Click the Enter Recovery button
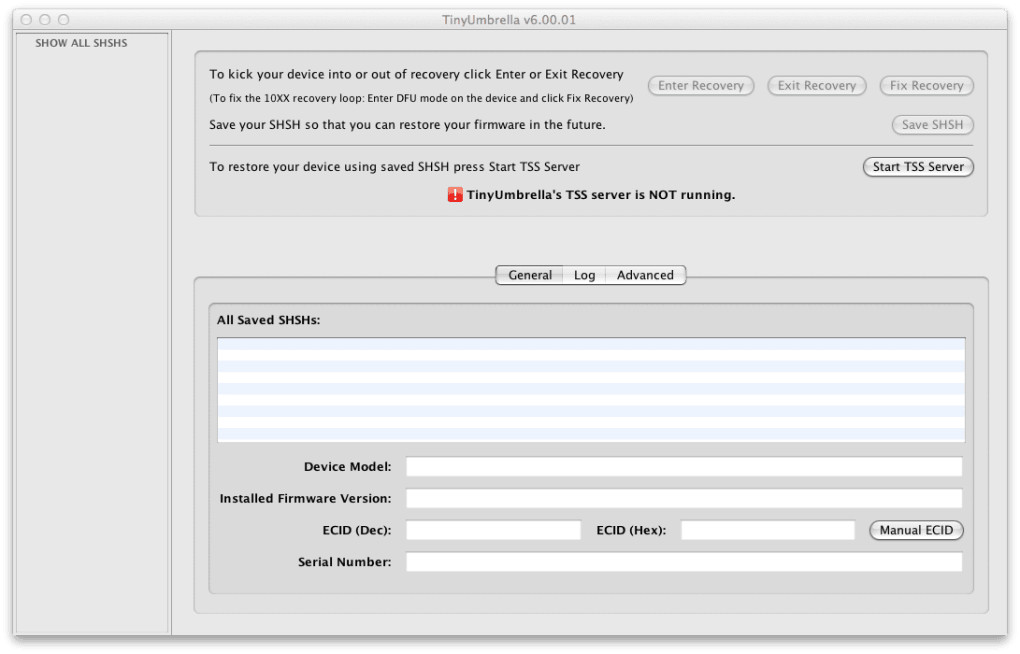This screenshot has height=654, width=1020. click(x=701, y=85)
